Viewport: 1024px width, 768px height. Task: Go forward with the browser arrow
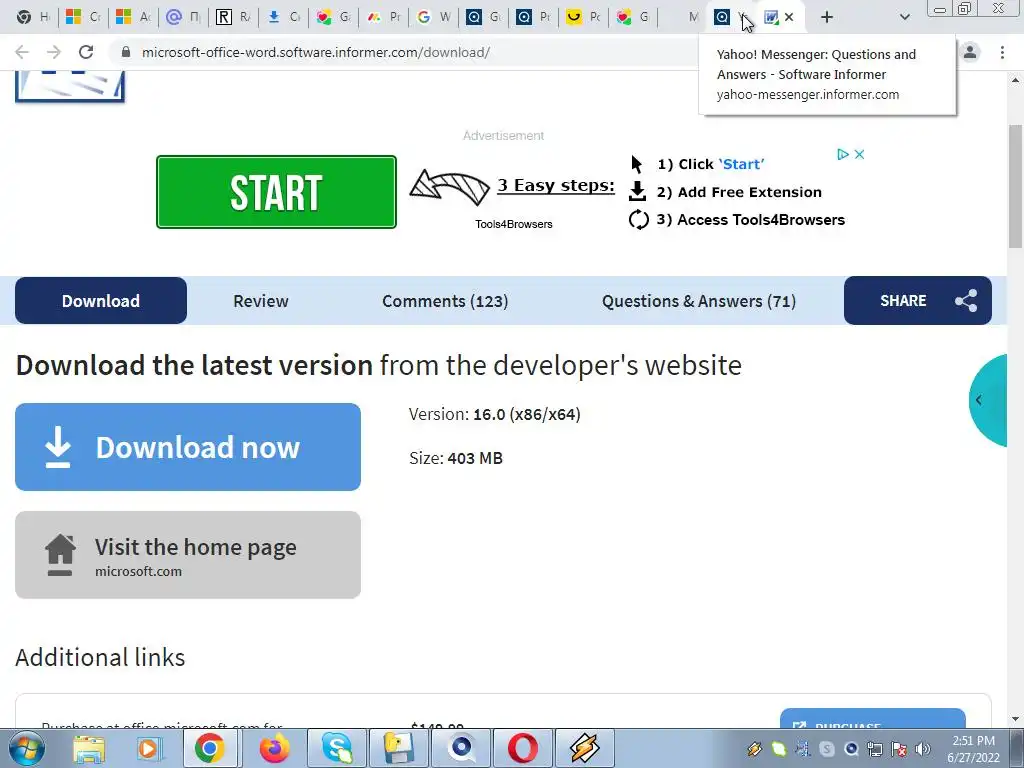click(54, 52)
